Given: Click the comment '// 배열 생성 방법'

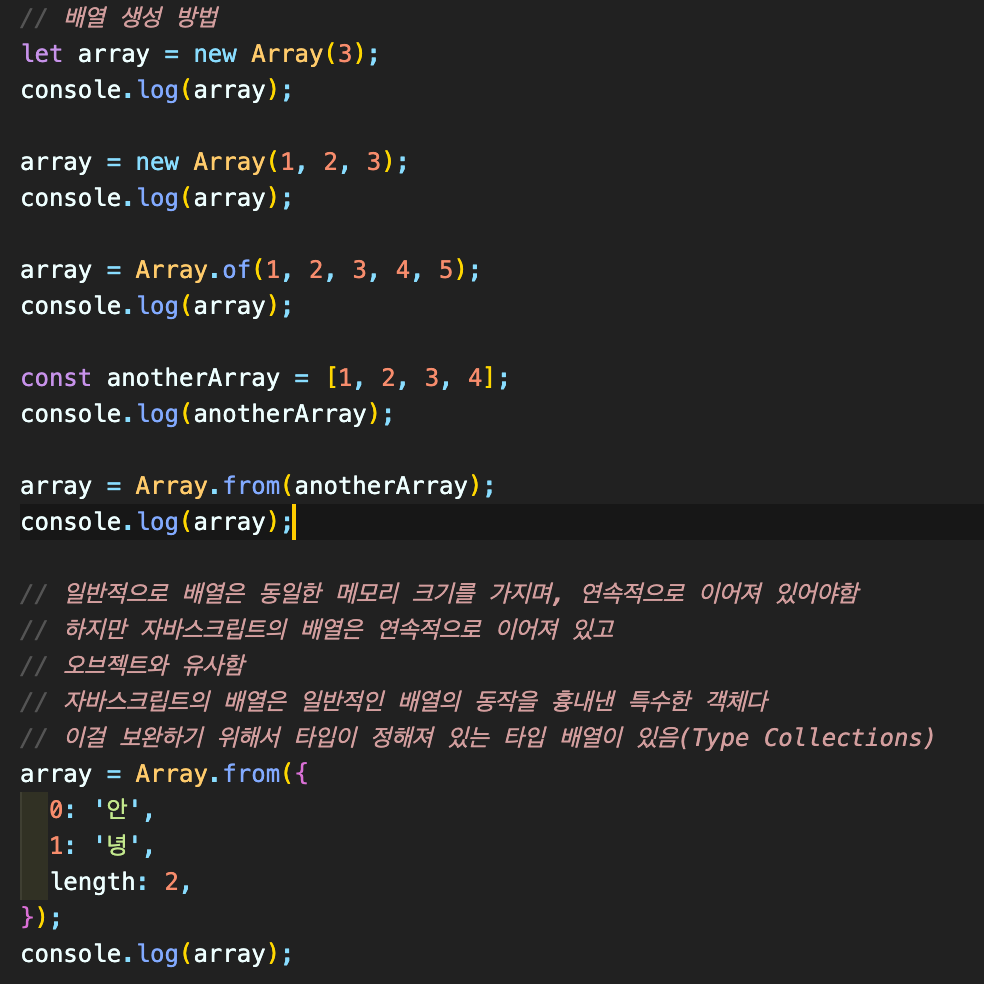Looking at the screenshot, I should (x=119, y=18).
